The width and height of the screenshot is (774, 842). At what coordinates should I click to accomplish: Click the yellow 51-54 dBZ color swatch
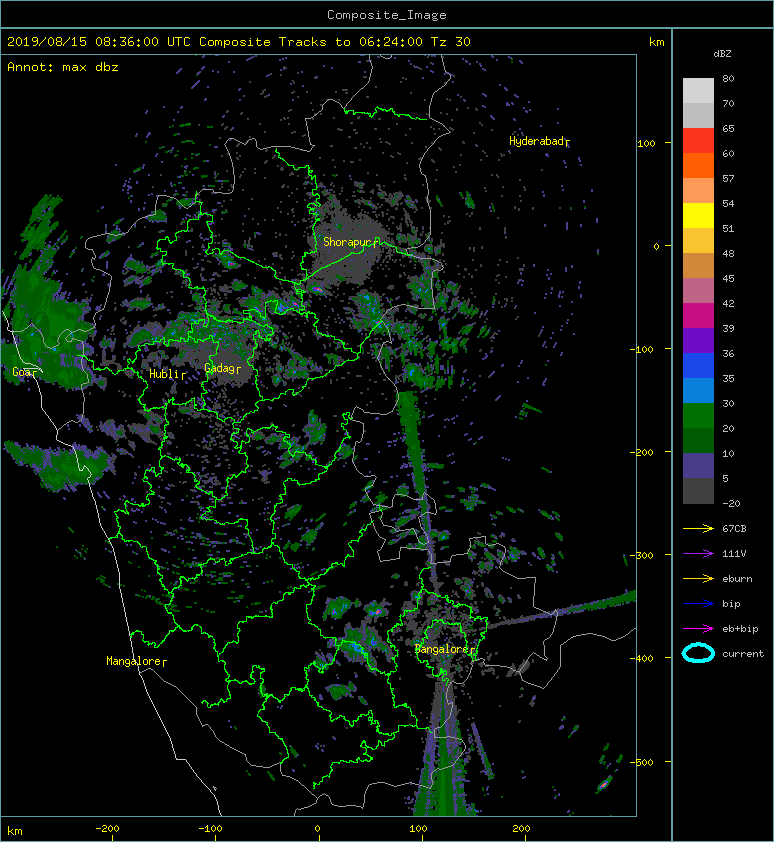pos(698,216)
